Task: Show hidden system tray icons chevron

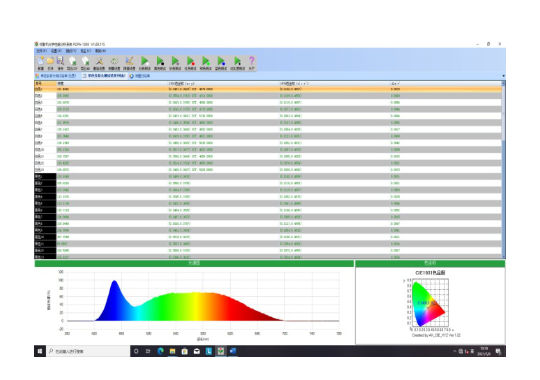Action: 455,351
